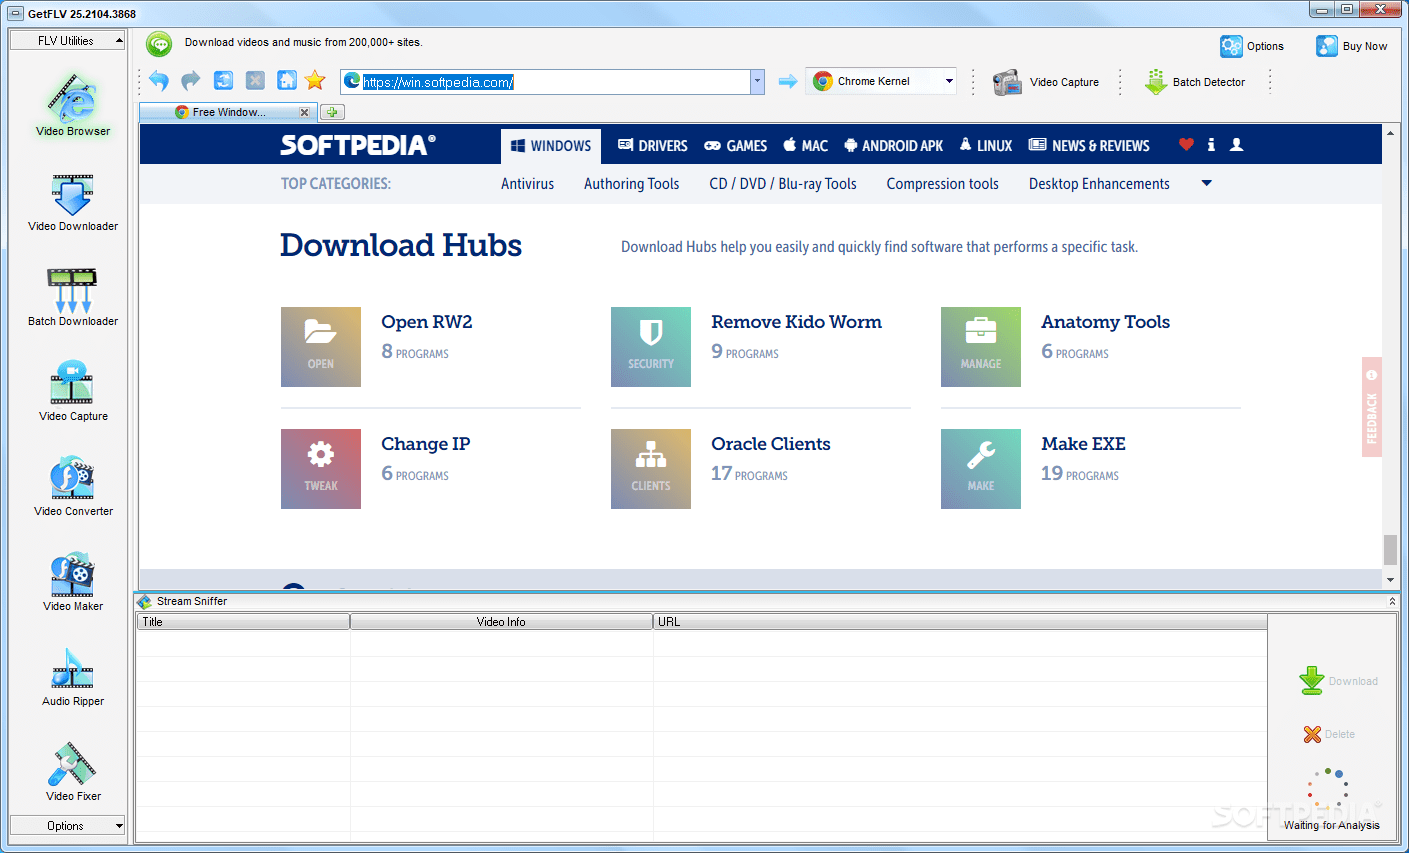Switch to the DRIVERS section on Softpedia
This screenshot has height=853, width=1409.
click(x=652, y=145)
